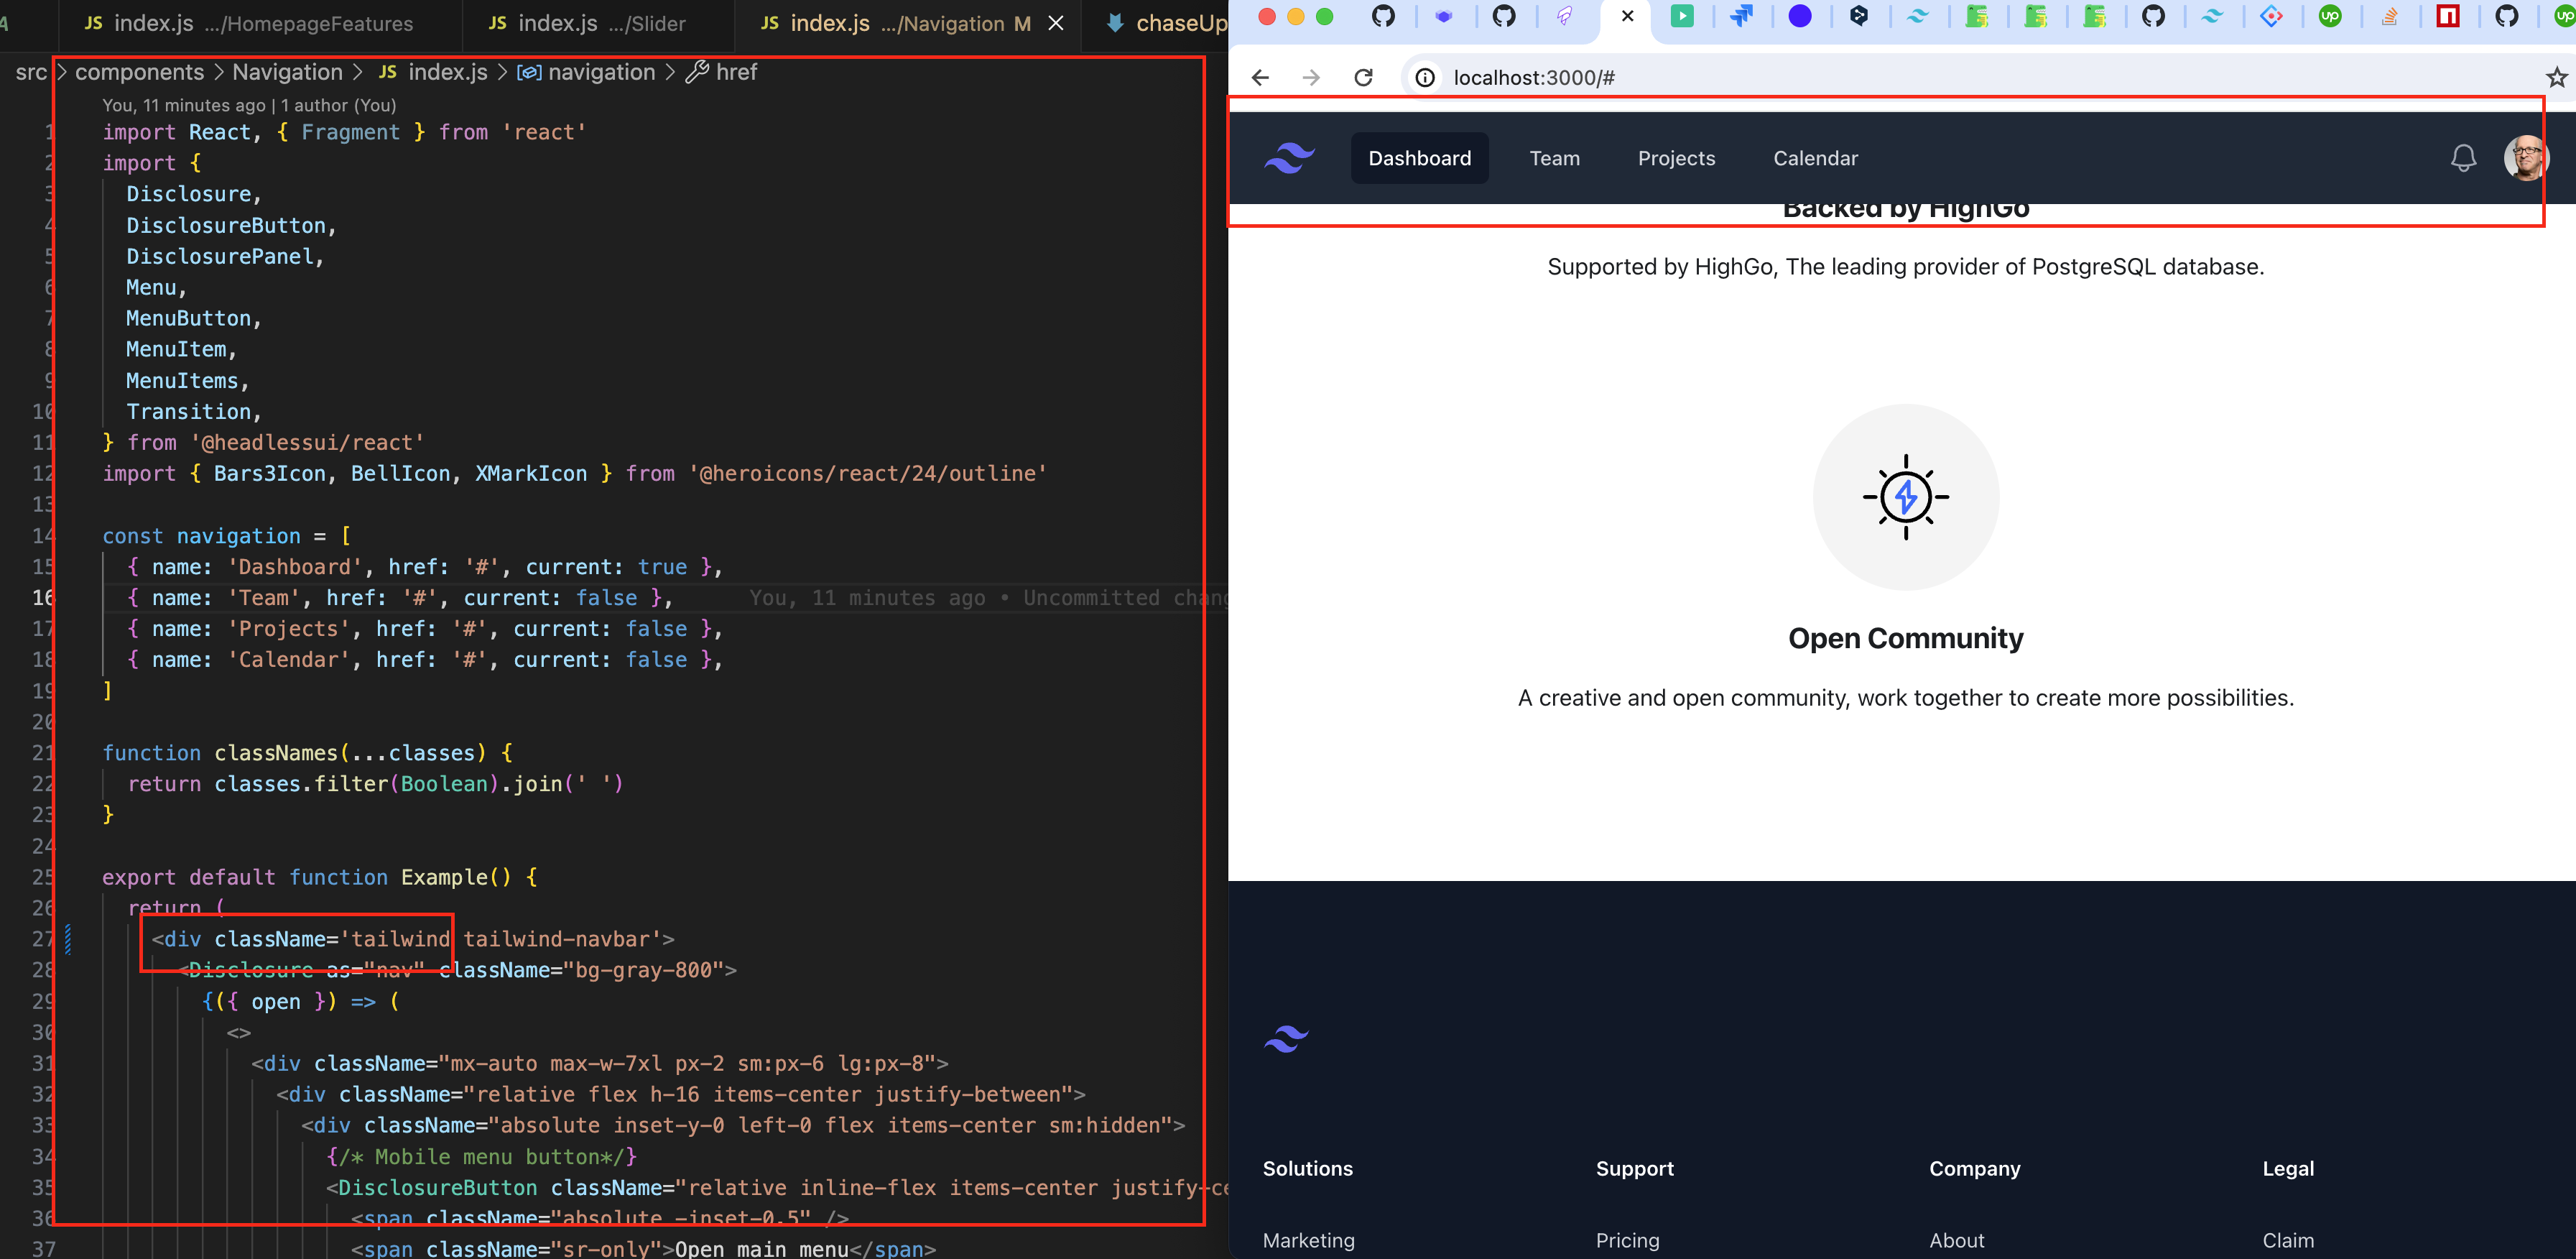Image resolution: width=2576 pixels, height=1259 pixels.
Task: Click the classNames function definition line
Action: (x=308, y=753)
